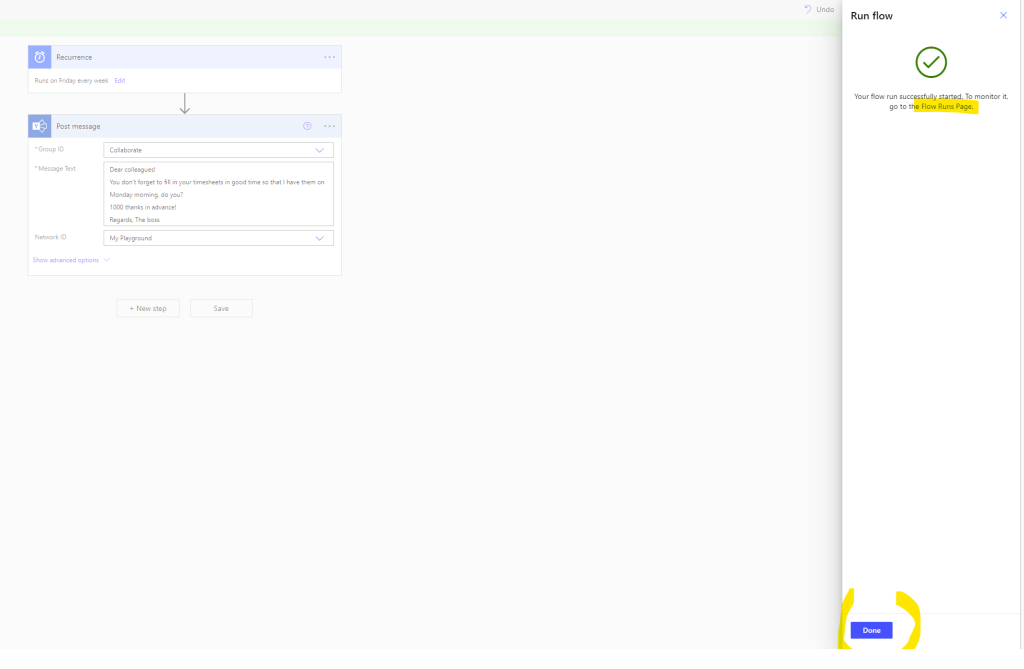This screenshot has height=669, width=1024.
Task: Open the Flow Runs Page link
Action: 946,106
